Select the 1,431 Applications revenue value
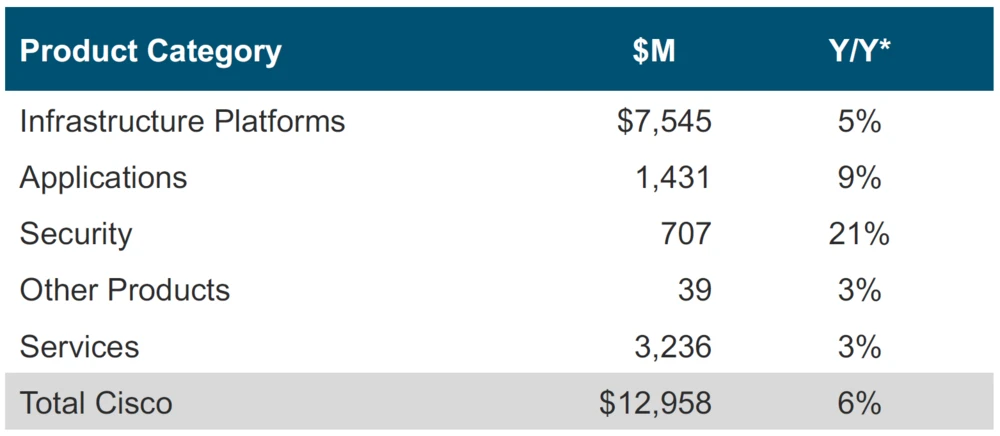This screenshot has width=1000, height=436. [x=675, y=178]
